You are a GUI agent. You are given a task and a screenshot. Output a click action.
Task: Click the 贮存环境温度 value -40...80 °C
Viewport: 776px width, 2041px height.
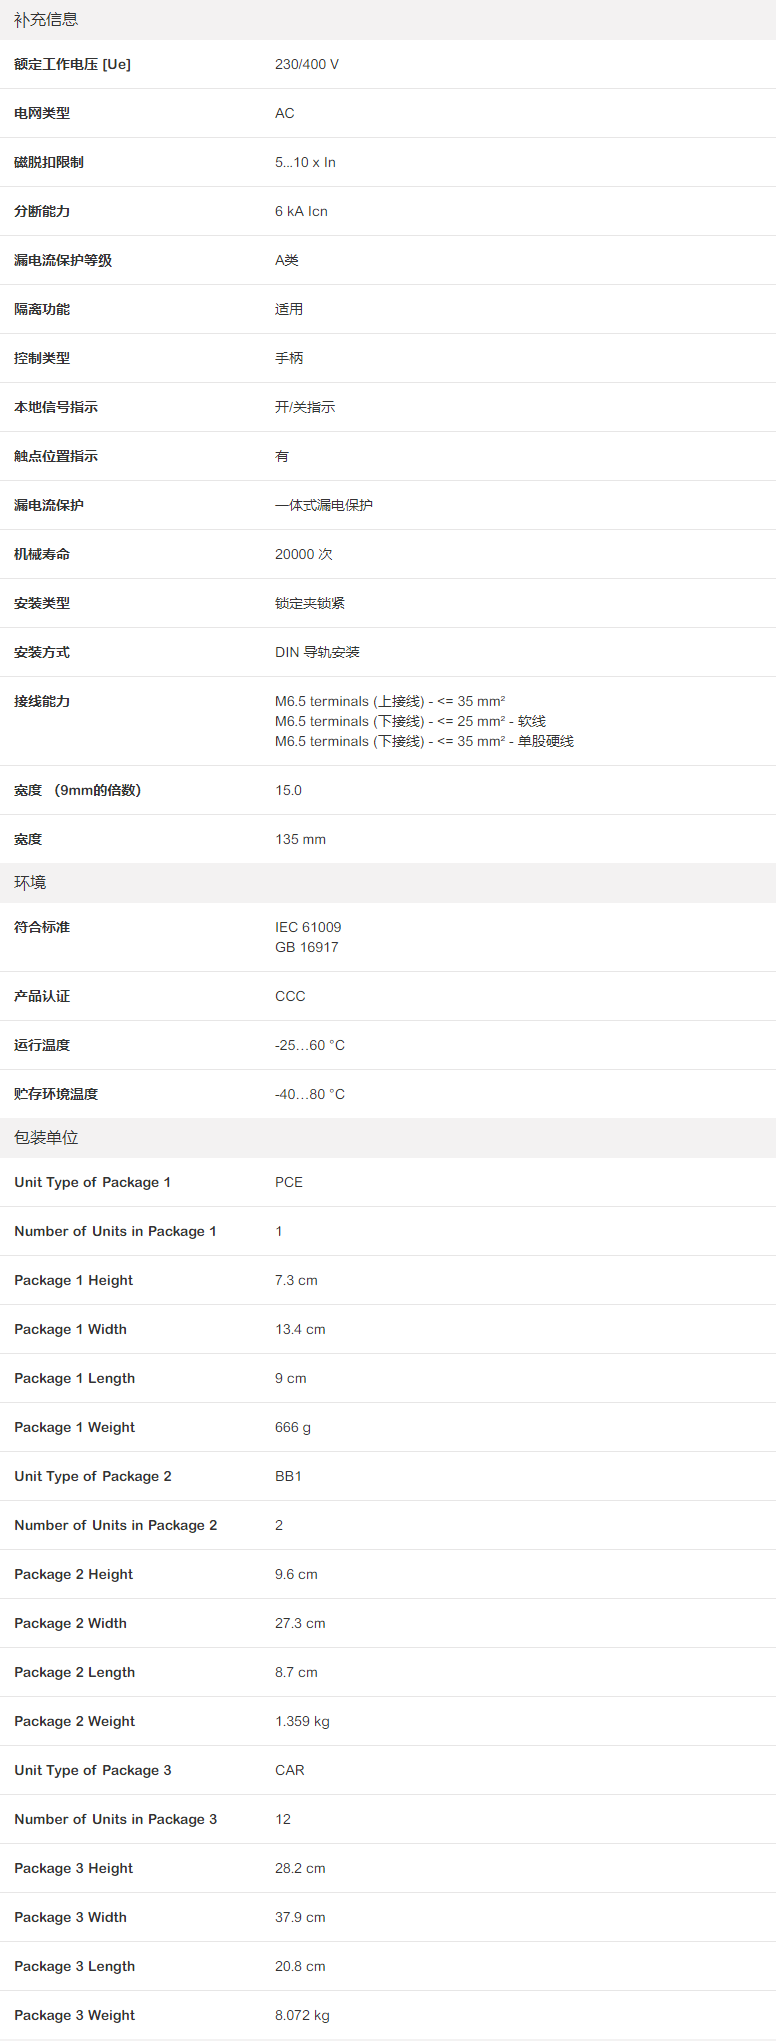310,1094
